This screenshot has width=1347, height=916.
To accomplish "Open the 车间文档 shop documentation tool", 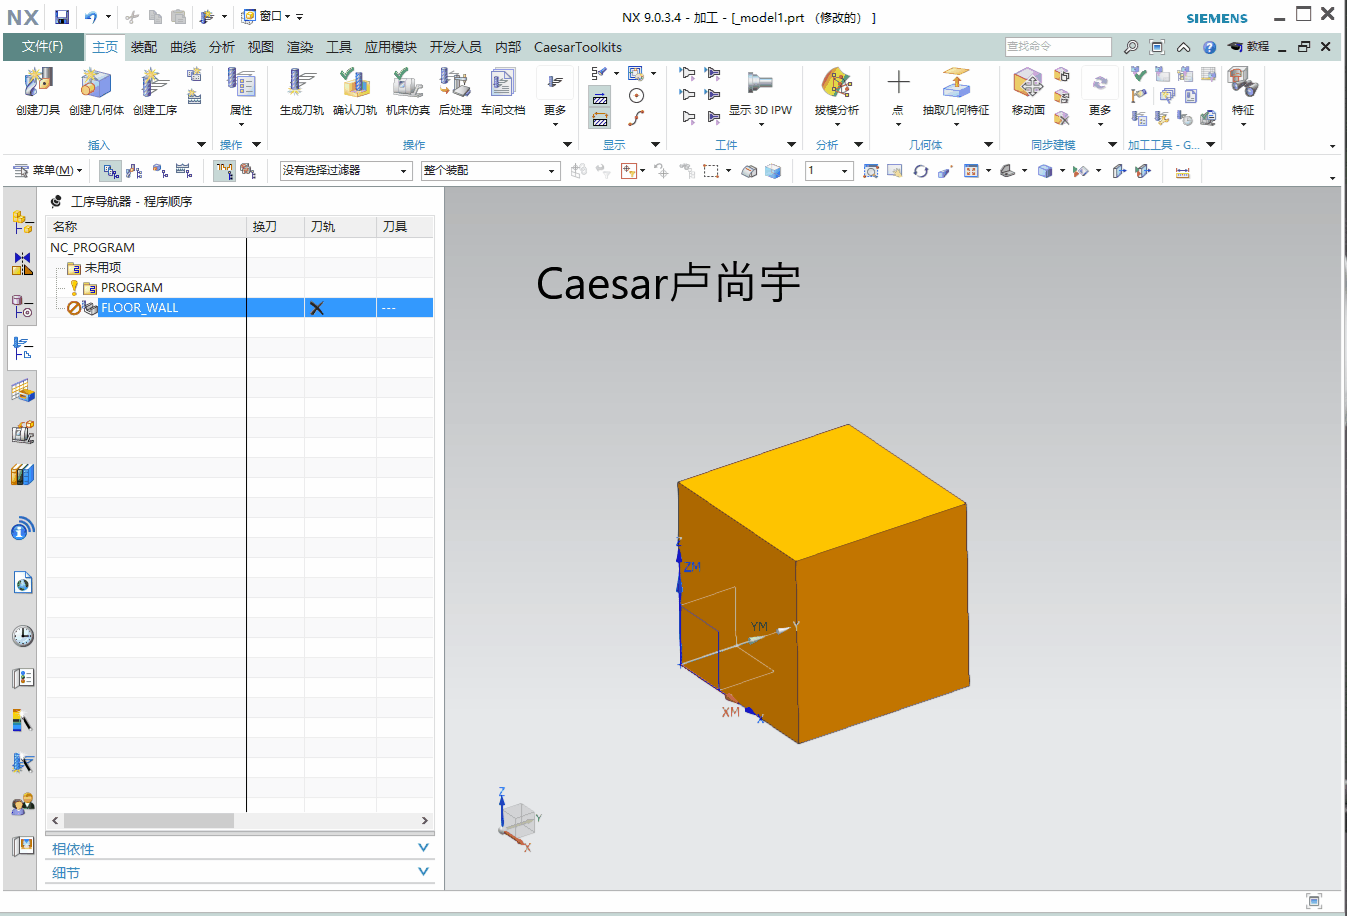I will tap(503, 91).
